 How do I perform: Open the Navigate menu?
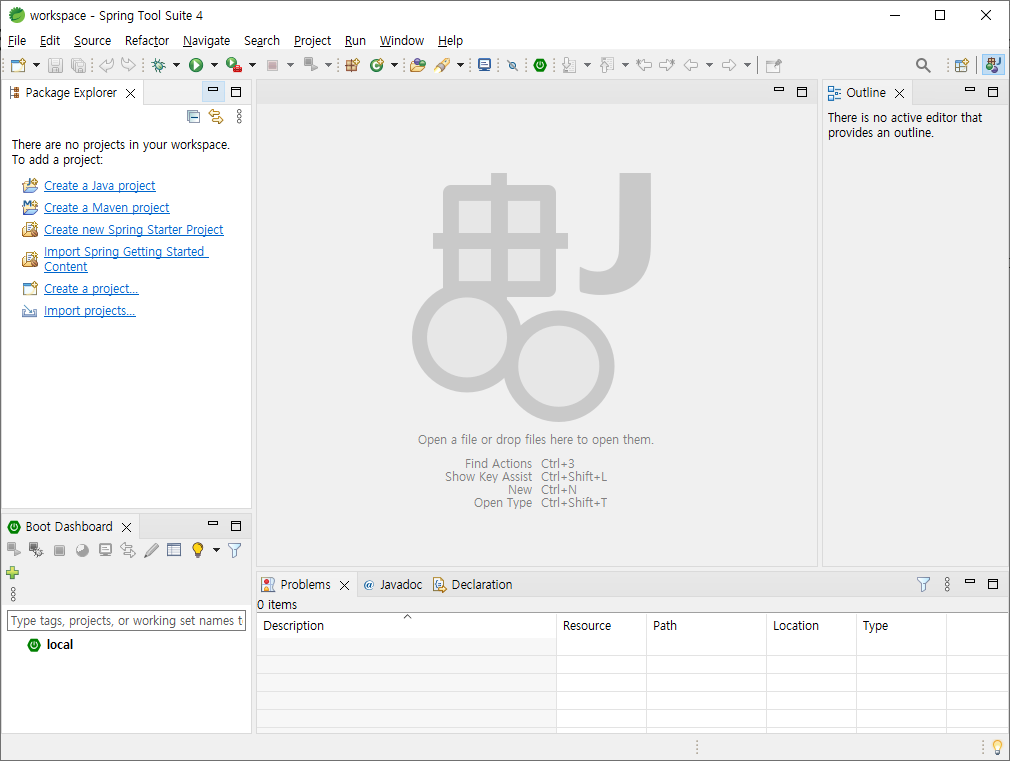pos(206,41)
